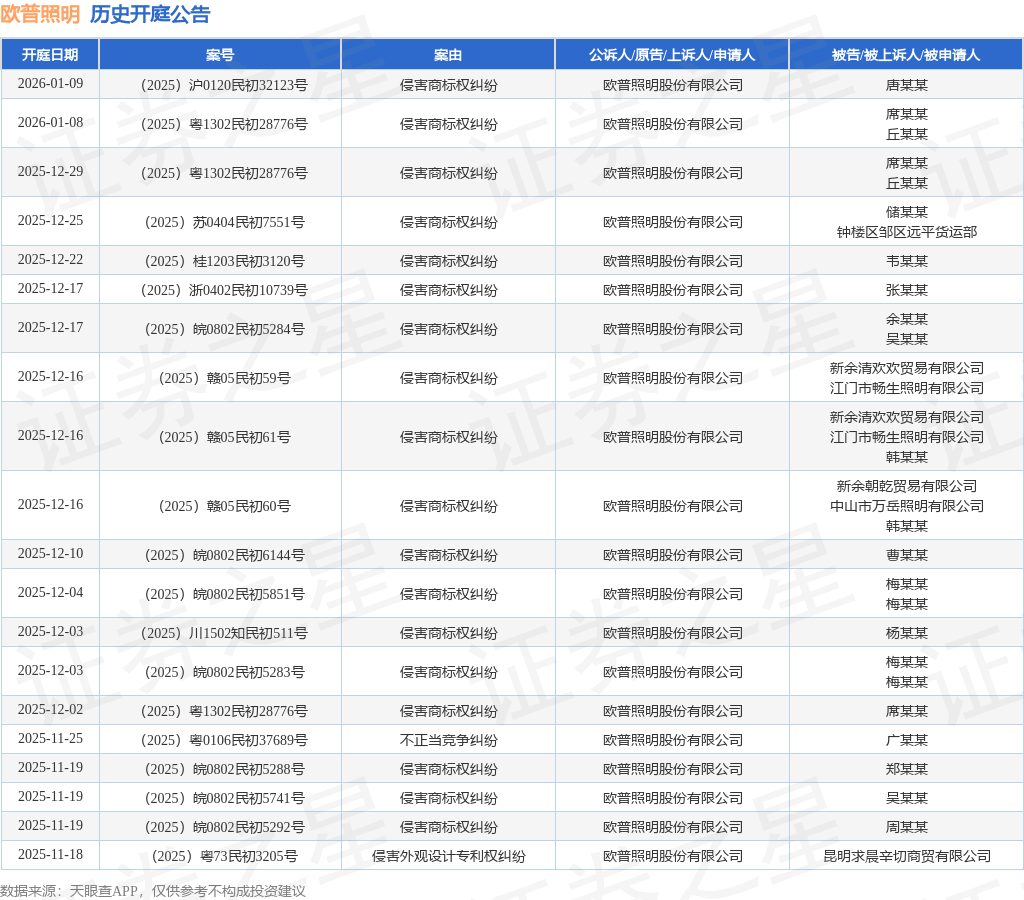The height and width of the screenshot is (900, 1024).
Task: Click the cause 侵害外观设计专利权纠纷
Action: click(x=448, y=856)
